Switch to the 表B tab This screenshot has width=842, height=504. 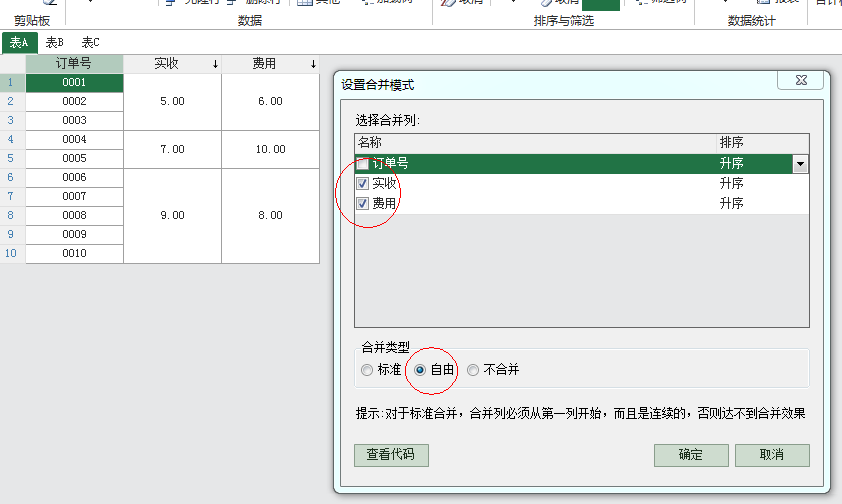click(x=55, y=43)
